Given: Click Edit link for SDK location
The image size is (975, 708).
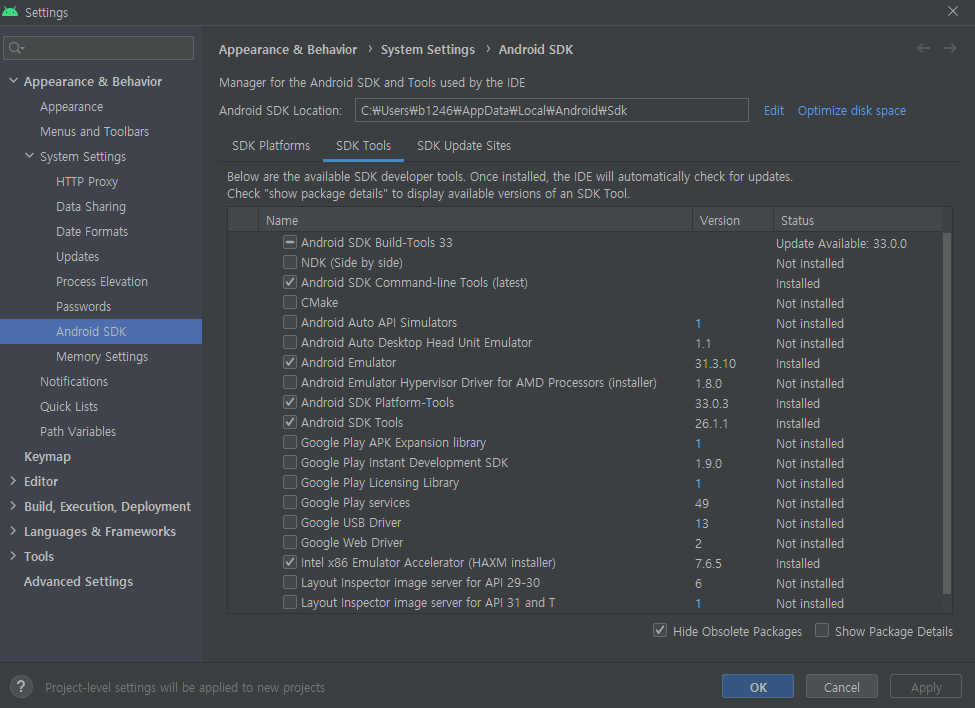Looking at the screenshot, I should pyautogui.click(x=774, y=111).
